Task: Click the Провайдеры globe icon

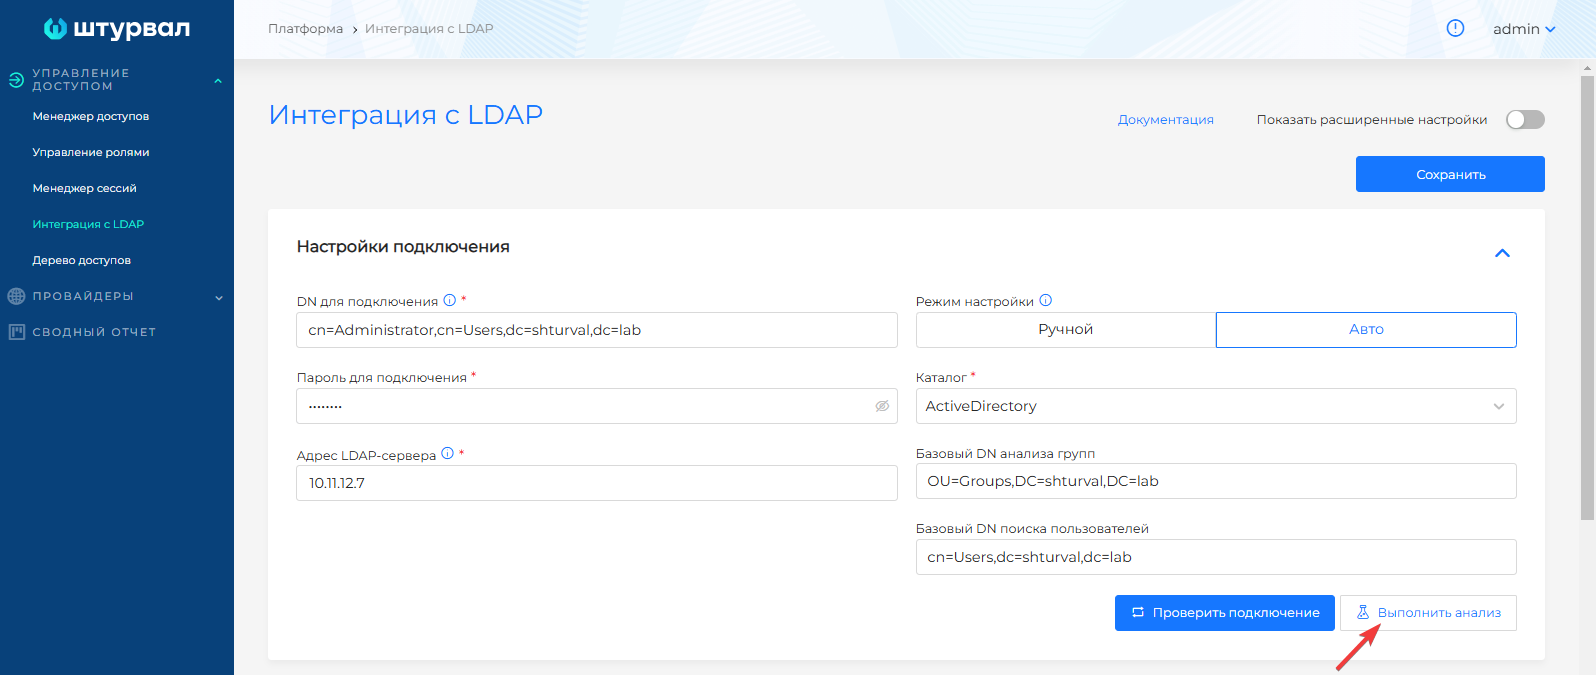Action: tap(16, 296)
